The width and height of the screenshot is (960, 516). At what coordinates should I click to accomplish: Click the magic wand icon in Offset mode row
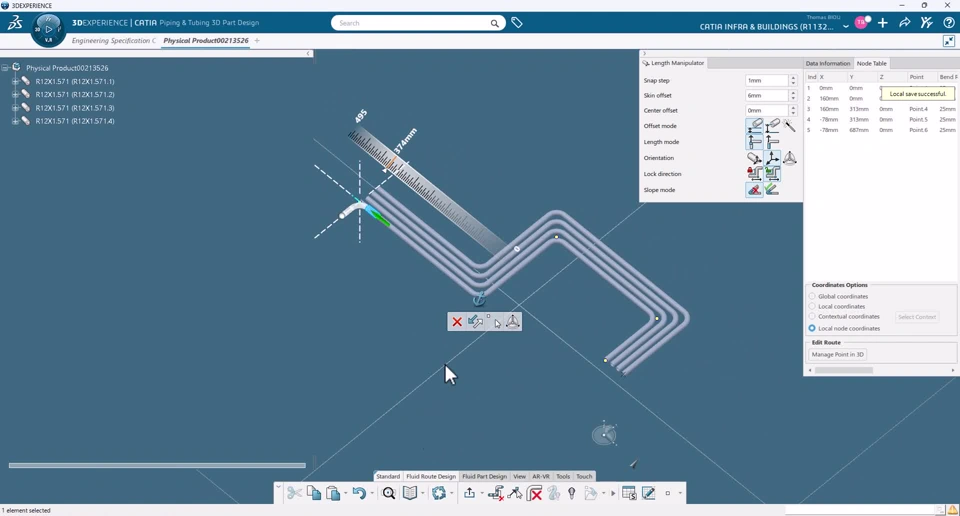tap(790, 125)
